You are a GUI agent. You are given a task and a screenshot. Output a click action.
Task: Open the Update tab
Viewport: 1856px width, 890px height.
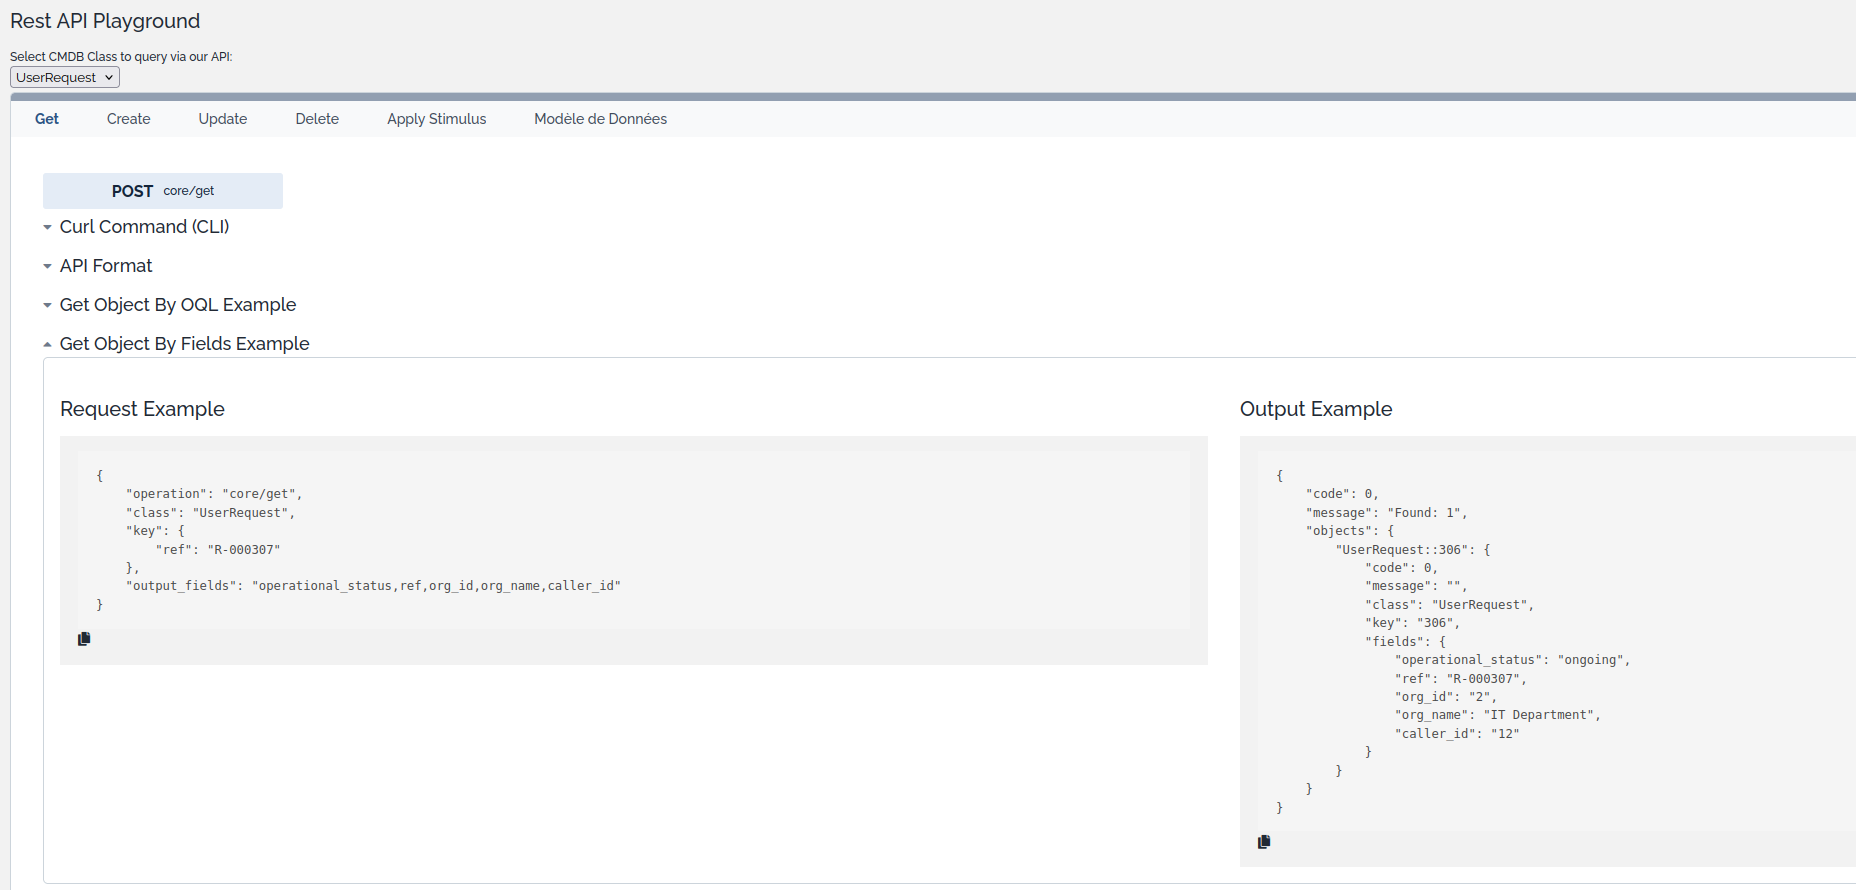222,119
